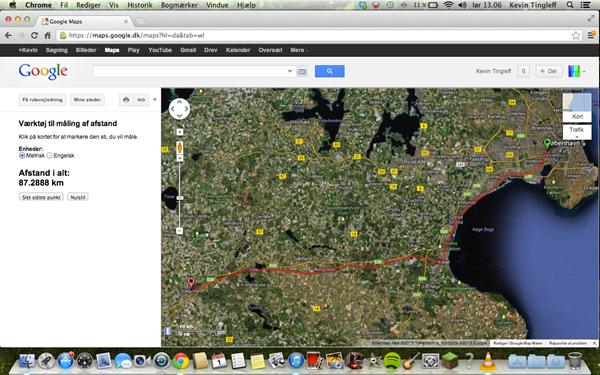Viewport: 600px width, 375px height.
Task: Click the print icon in Maps toolbar
Action: pyautogui.click(x=126, y=100)
